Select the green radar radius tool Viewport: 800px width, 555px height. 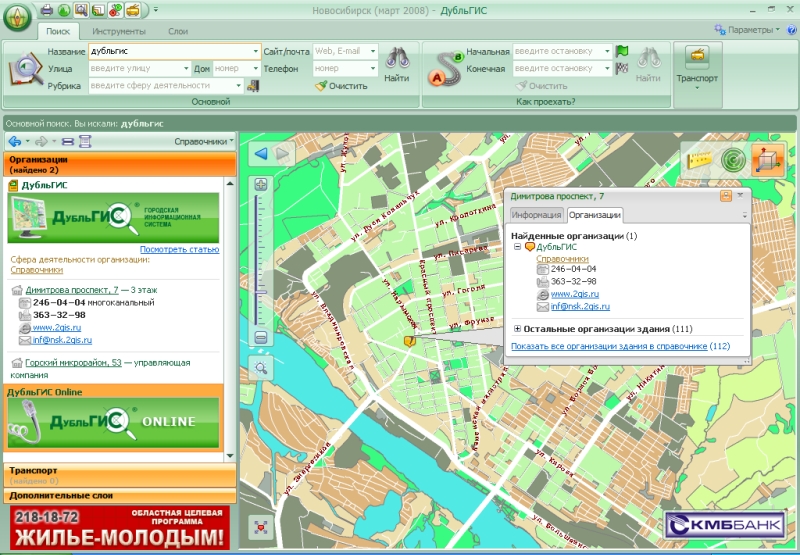coord(733,160)
